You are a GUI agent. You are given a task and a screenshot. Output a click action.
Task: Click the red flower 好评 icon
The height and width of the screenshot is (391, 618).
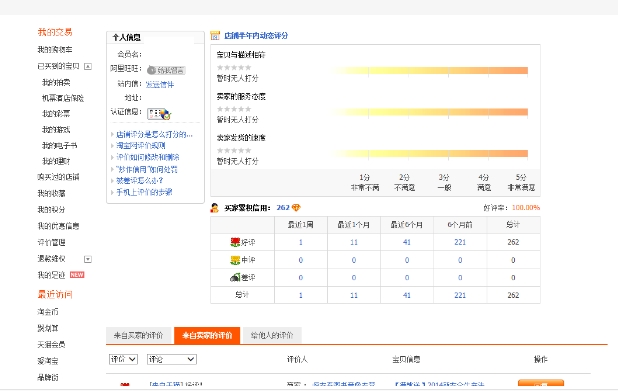click(235, 242)
